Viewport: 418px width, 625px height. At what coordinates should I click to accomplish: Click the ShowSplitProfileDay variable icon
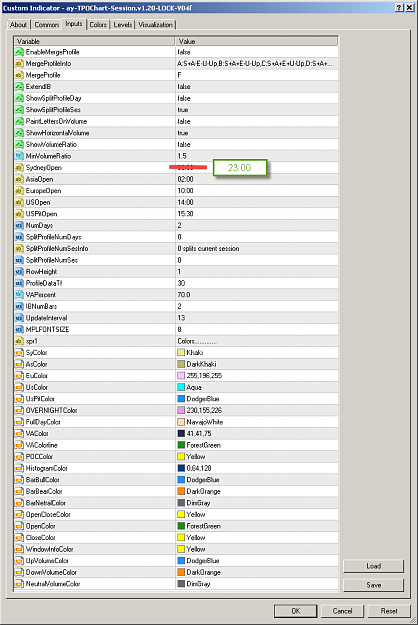[x=19, y=98]
